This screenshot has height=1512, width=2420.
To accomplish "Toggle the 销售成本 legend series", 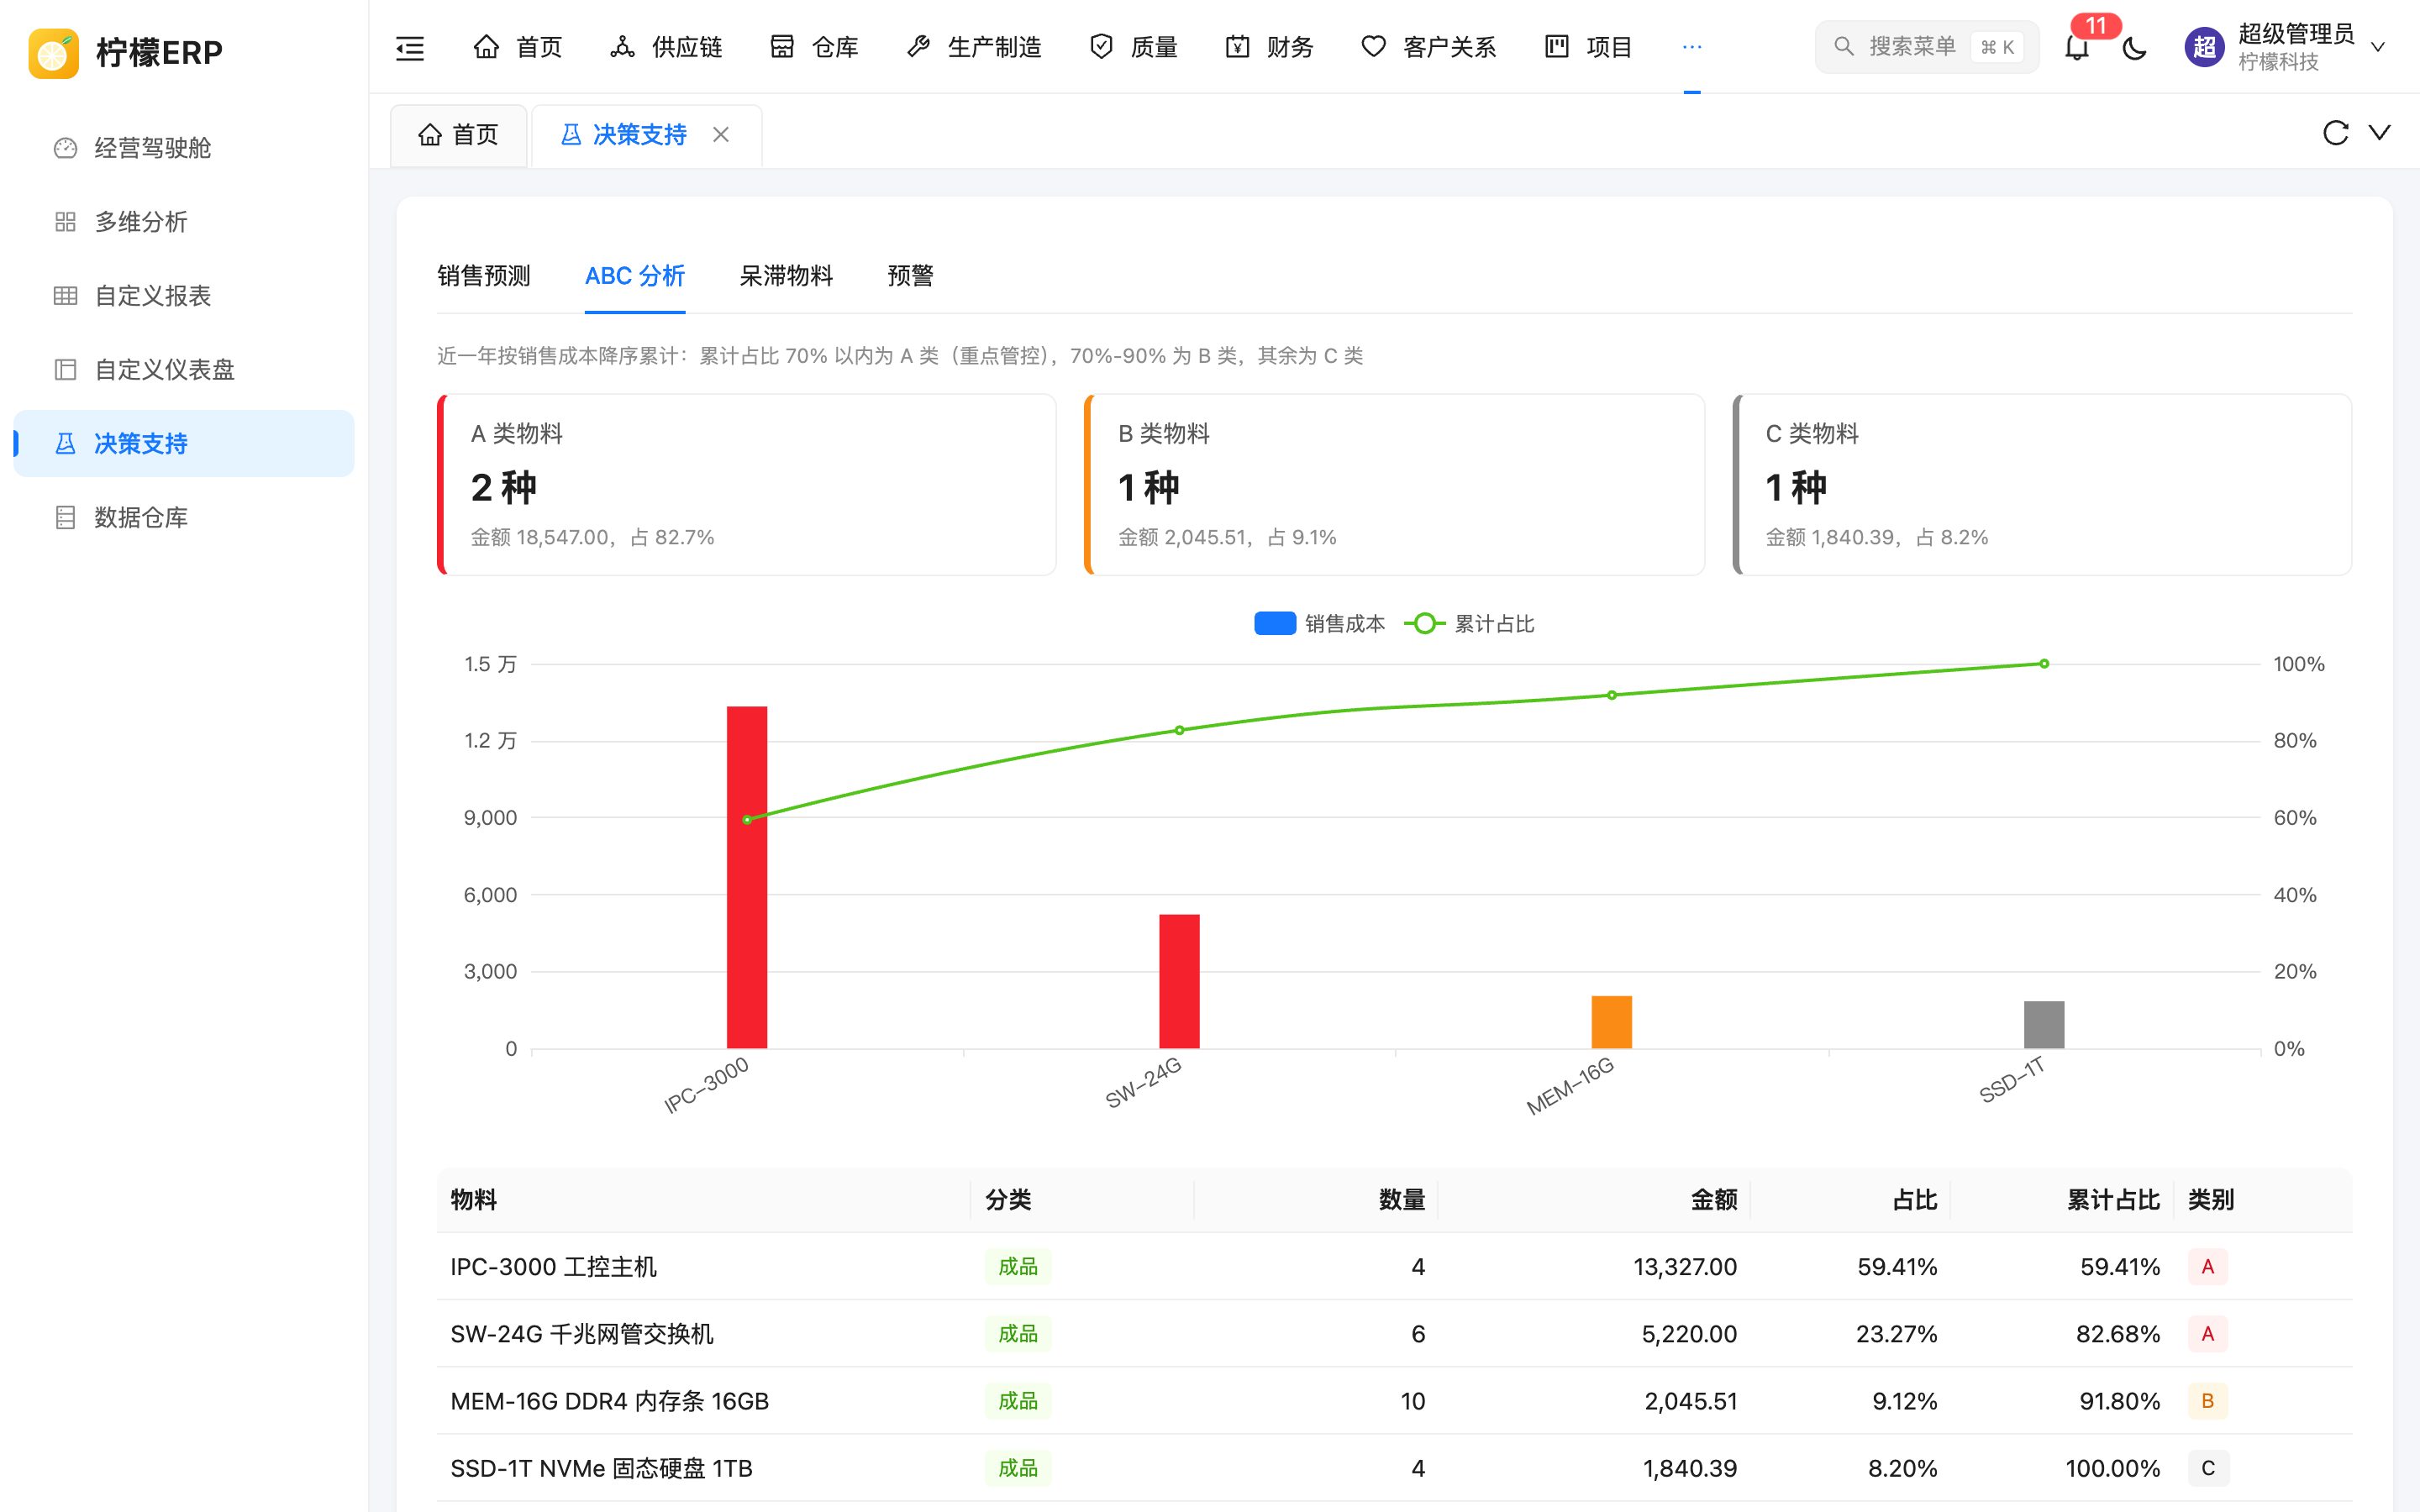I will (1320, 624).
